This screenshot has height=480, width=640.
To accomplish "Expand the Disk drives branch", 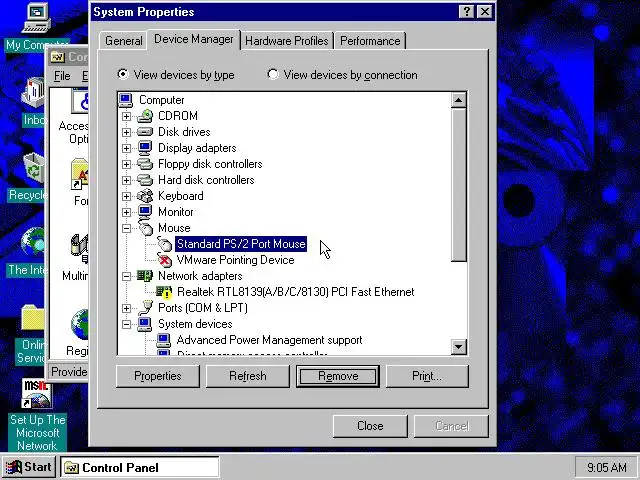I will pyautogui.click(x=127, y=132).
